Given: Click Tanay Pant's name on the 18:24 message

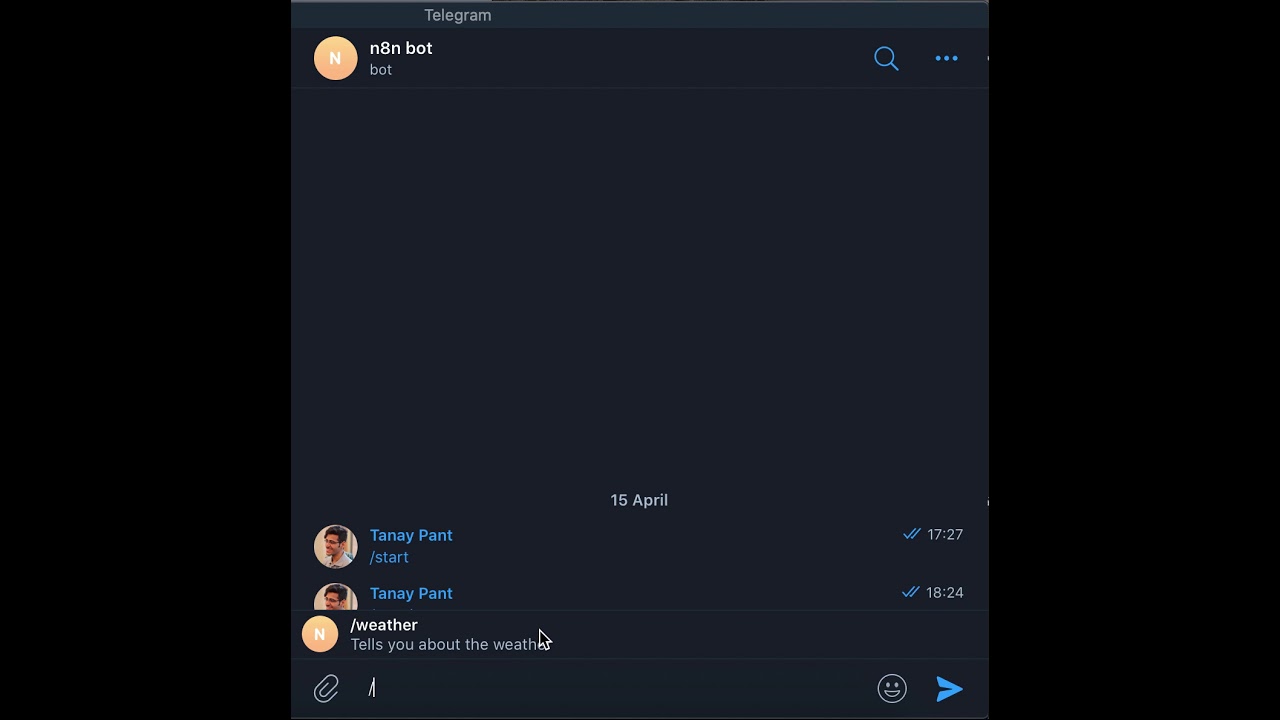Looking at the screenshot, I should (411, 594).
